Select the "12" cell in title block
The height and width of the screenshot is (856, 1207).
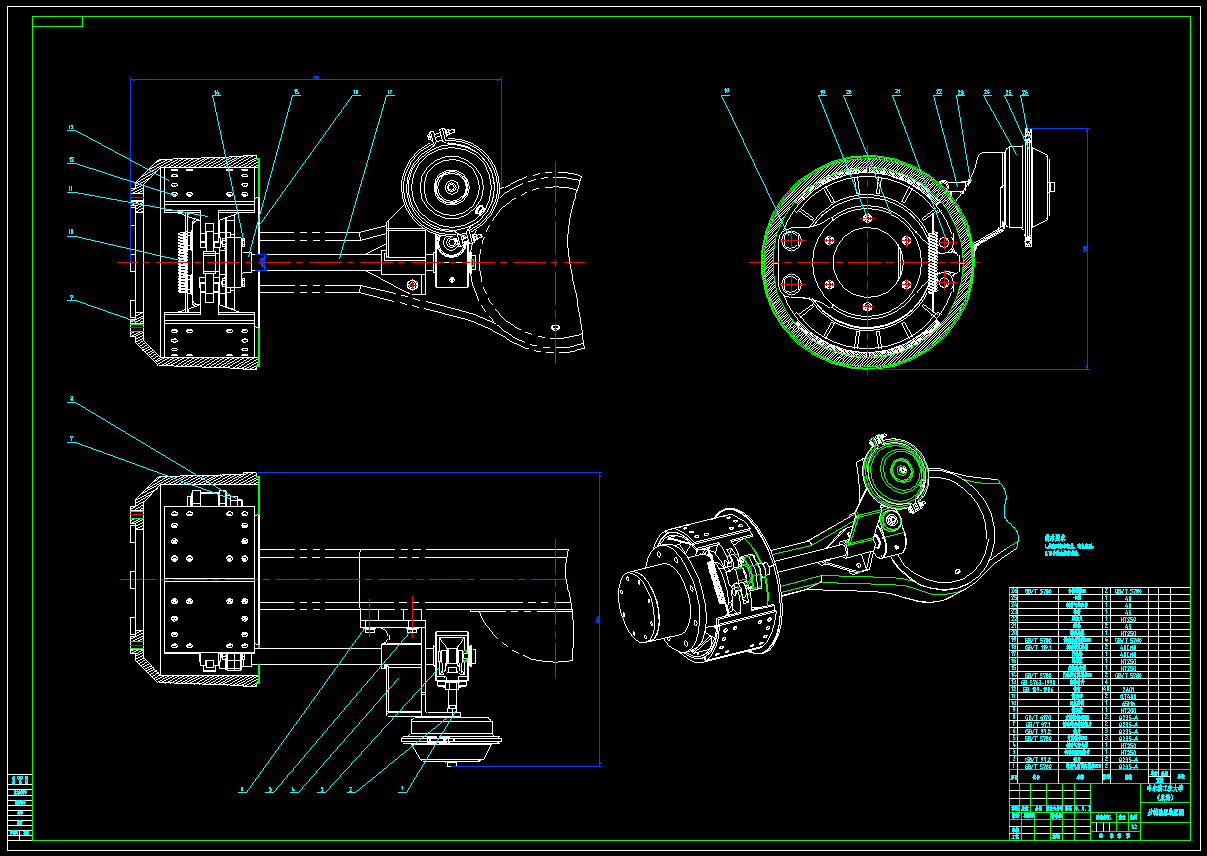[x=1134, y=827]
